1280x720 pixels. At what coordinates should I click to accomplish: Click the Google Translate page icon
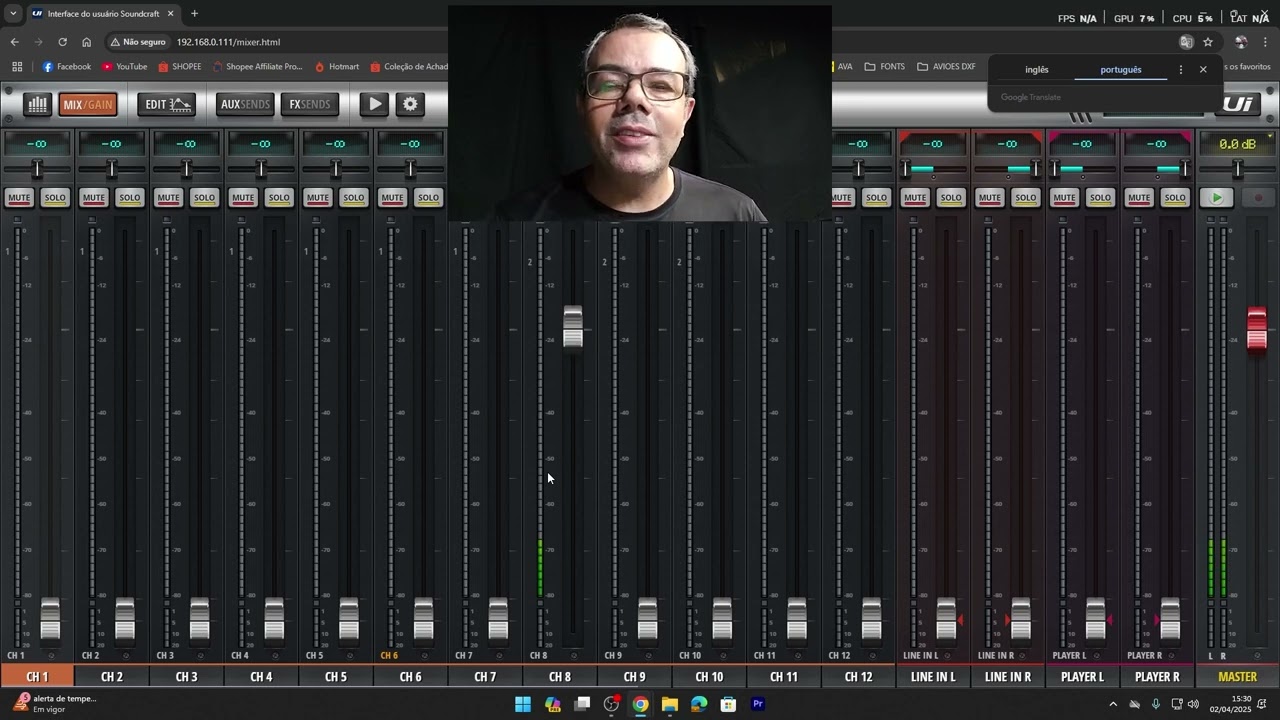(x=1186, y=42)
